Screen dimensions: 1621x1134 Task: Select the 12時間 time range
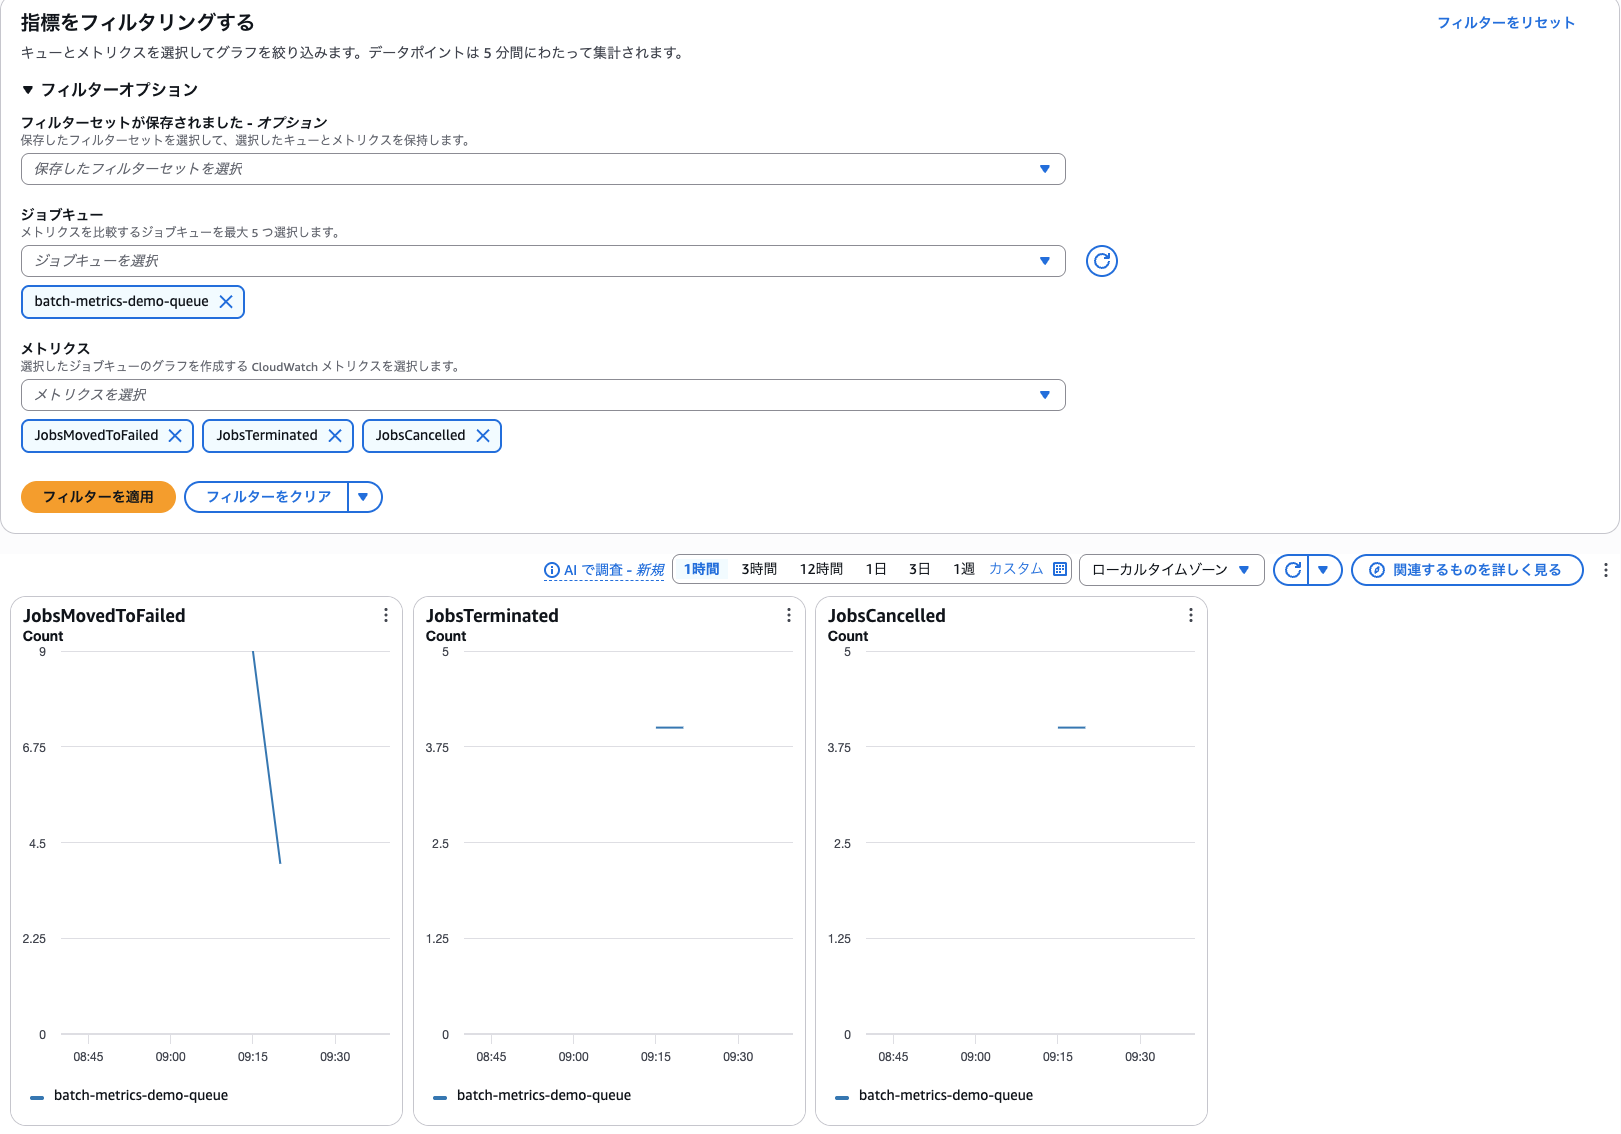point(821,569)
